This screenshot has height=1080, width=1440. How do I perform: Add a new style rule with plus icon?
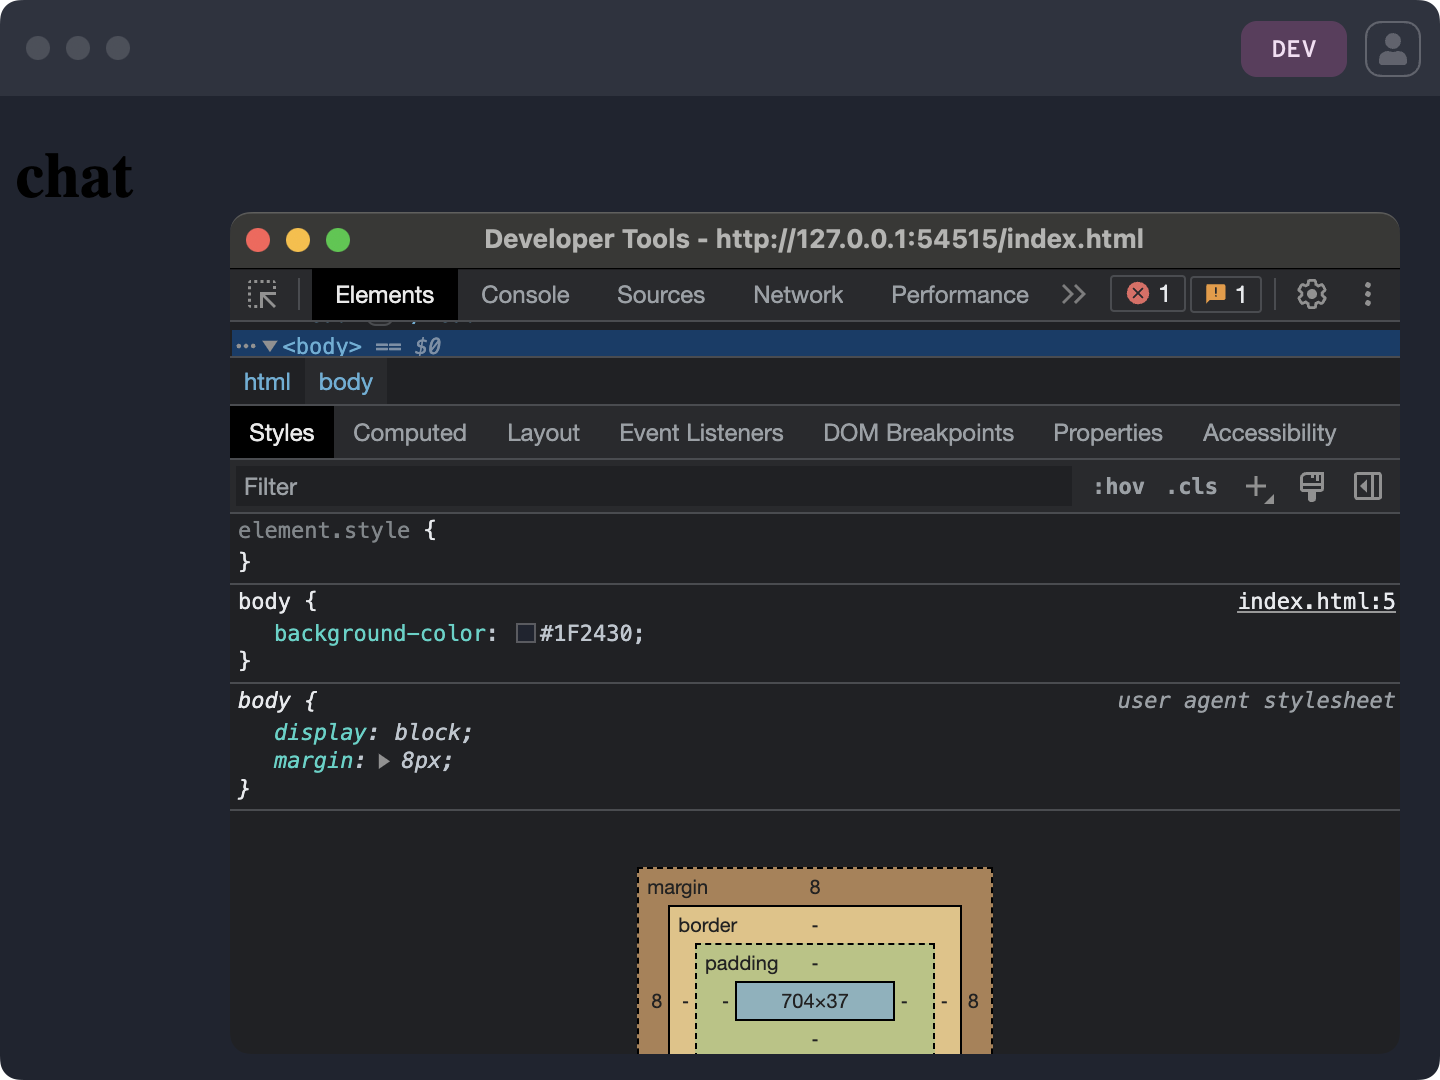tap(1256, 487)
